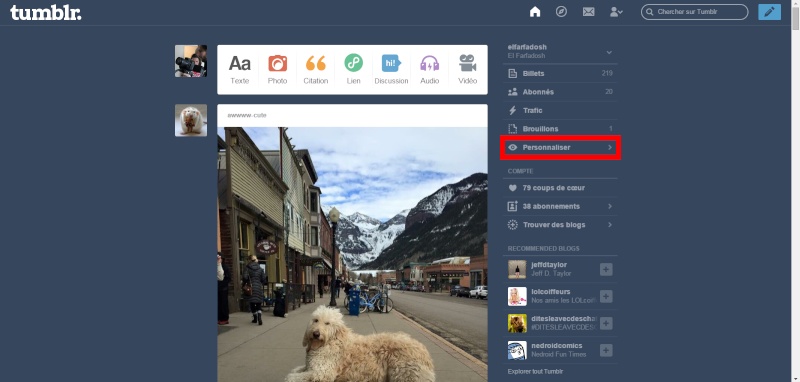Create a Photo post
The width and height of the screenshot is (800, 382).
click(278, 69)
